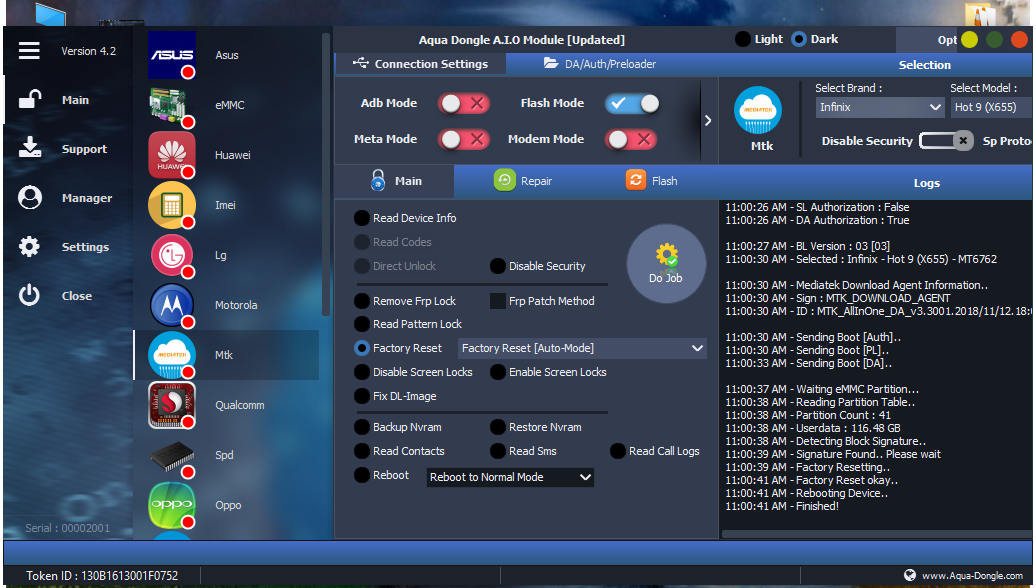Check the Frp Patch Method checkbox
This screenshot has width=1036, height=588.
pyautogui.click(x=498, y=301)
